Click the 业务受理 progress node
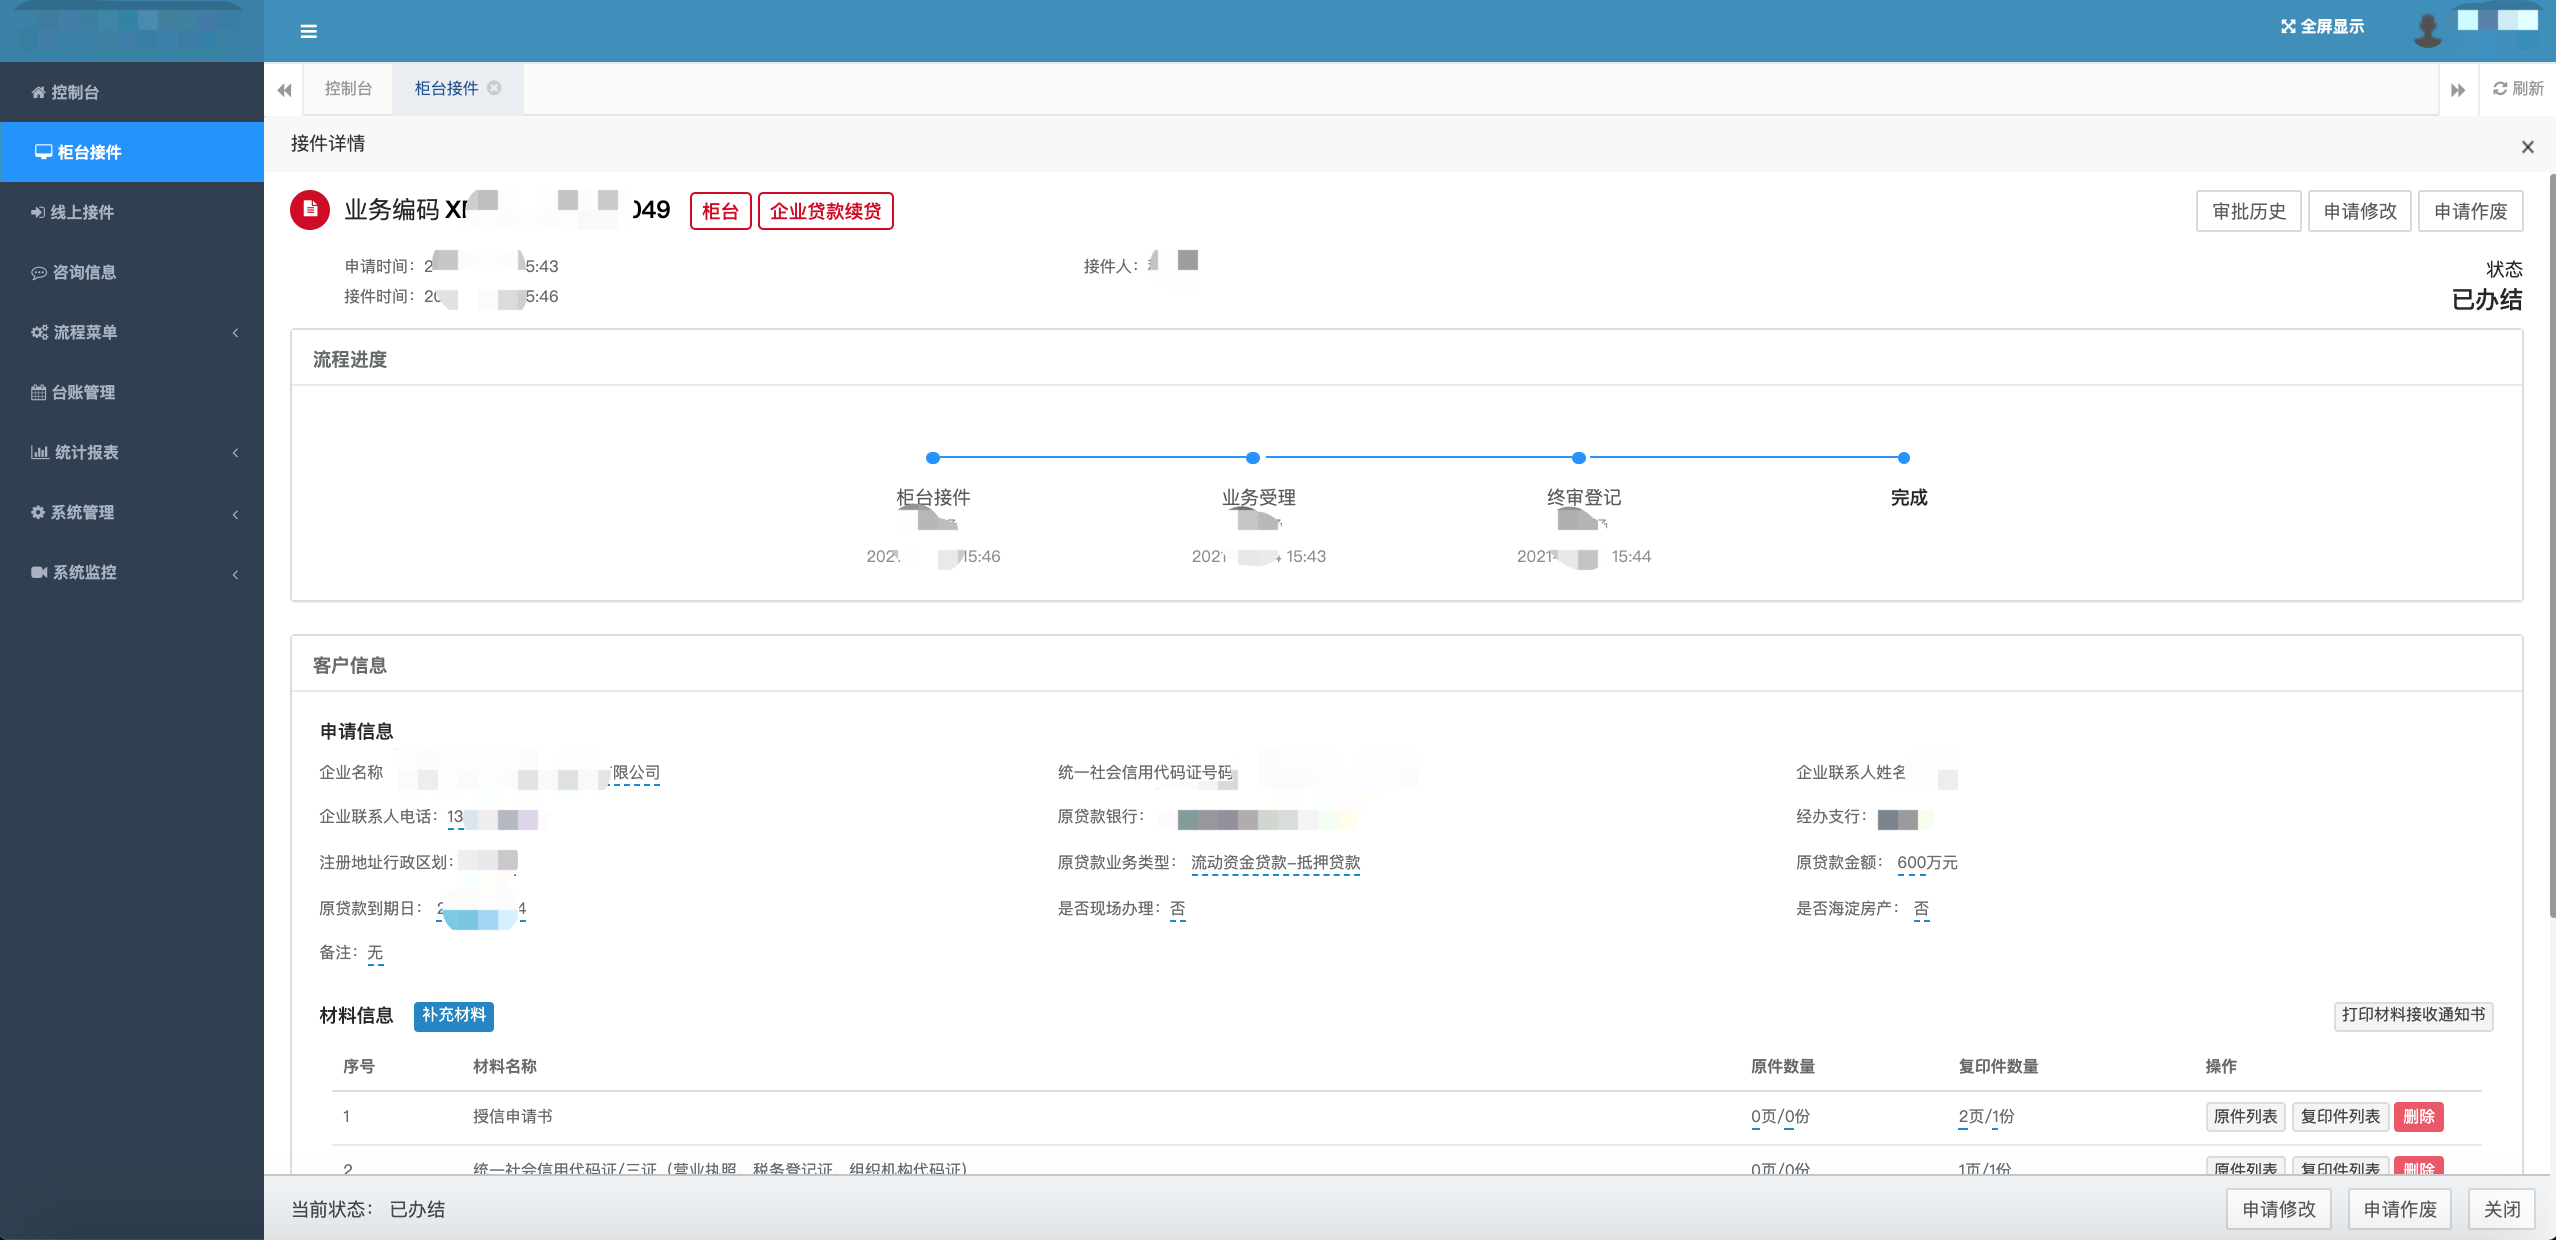Screen dimensions: 2556x1240 click(x=1253, y=458)
